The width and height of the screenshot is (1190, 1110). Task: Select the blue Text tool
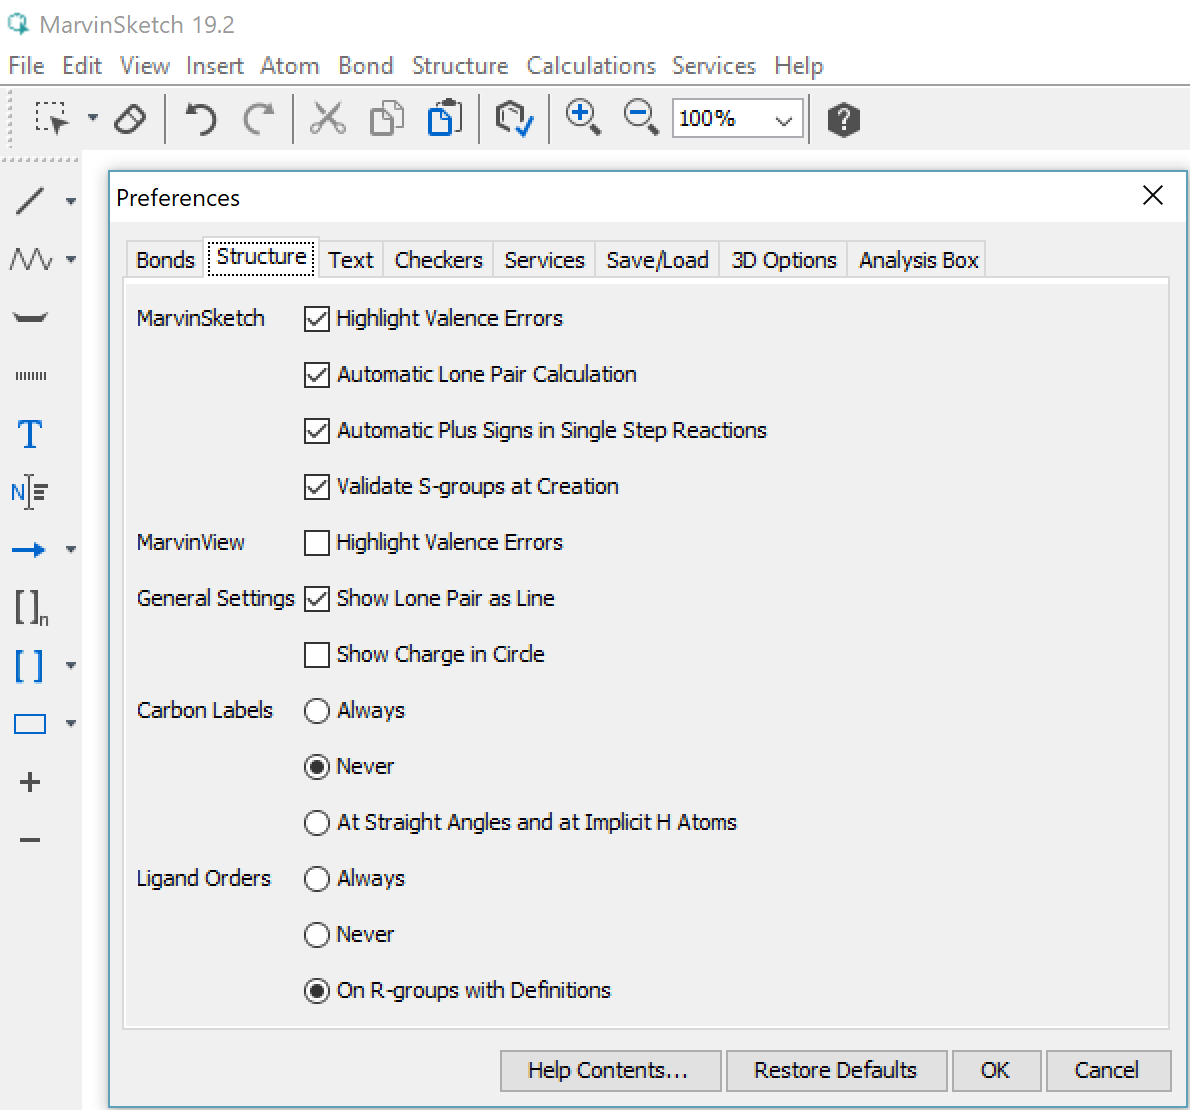(30, 434)
